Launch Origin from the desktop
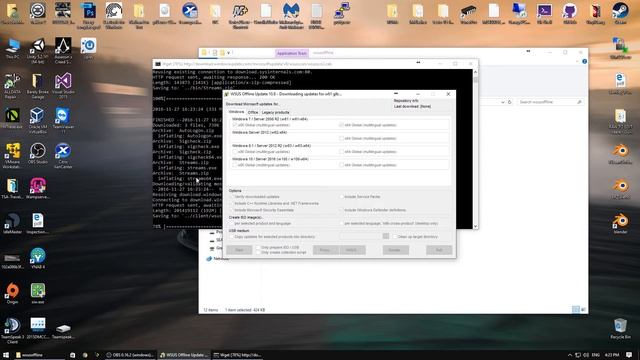Viewport: 640px width, 360px height. tap(12, 293)
